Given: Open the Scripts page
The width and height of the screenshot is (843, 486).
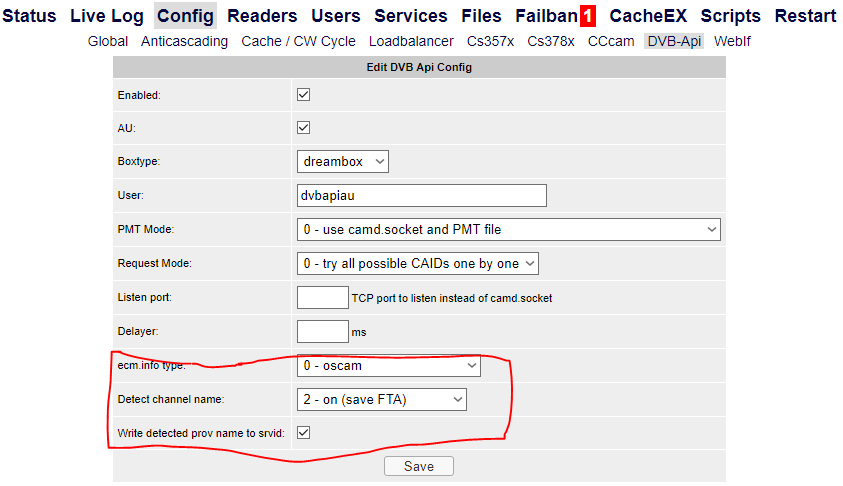Looking at the screenshot, I should [730, 16].
